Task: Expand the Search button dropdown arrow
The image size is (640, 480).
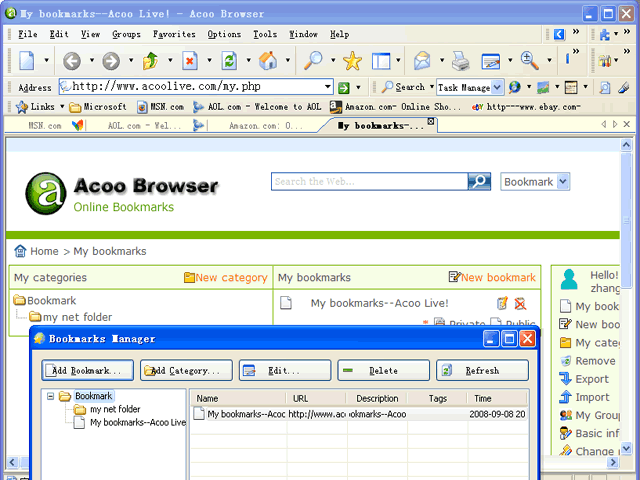Action: [431, 87]
